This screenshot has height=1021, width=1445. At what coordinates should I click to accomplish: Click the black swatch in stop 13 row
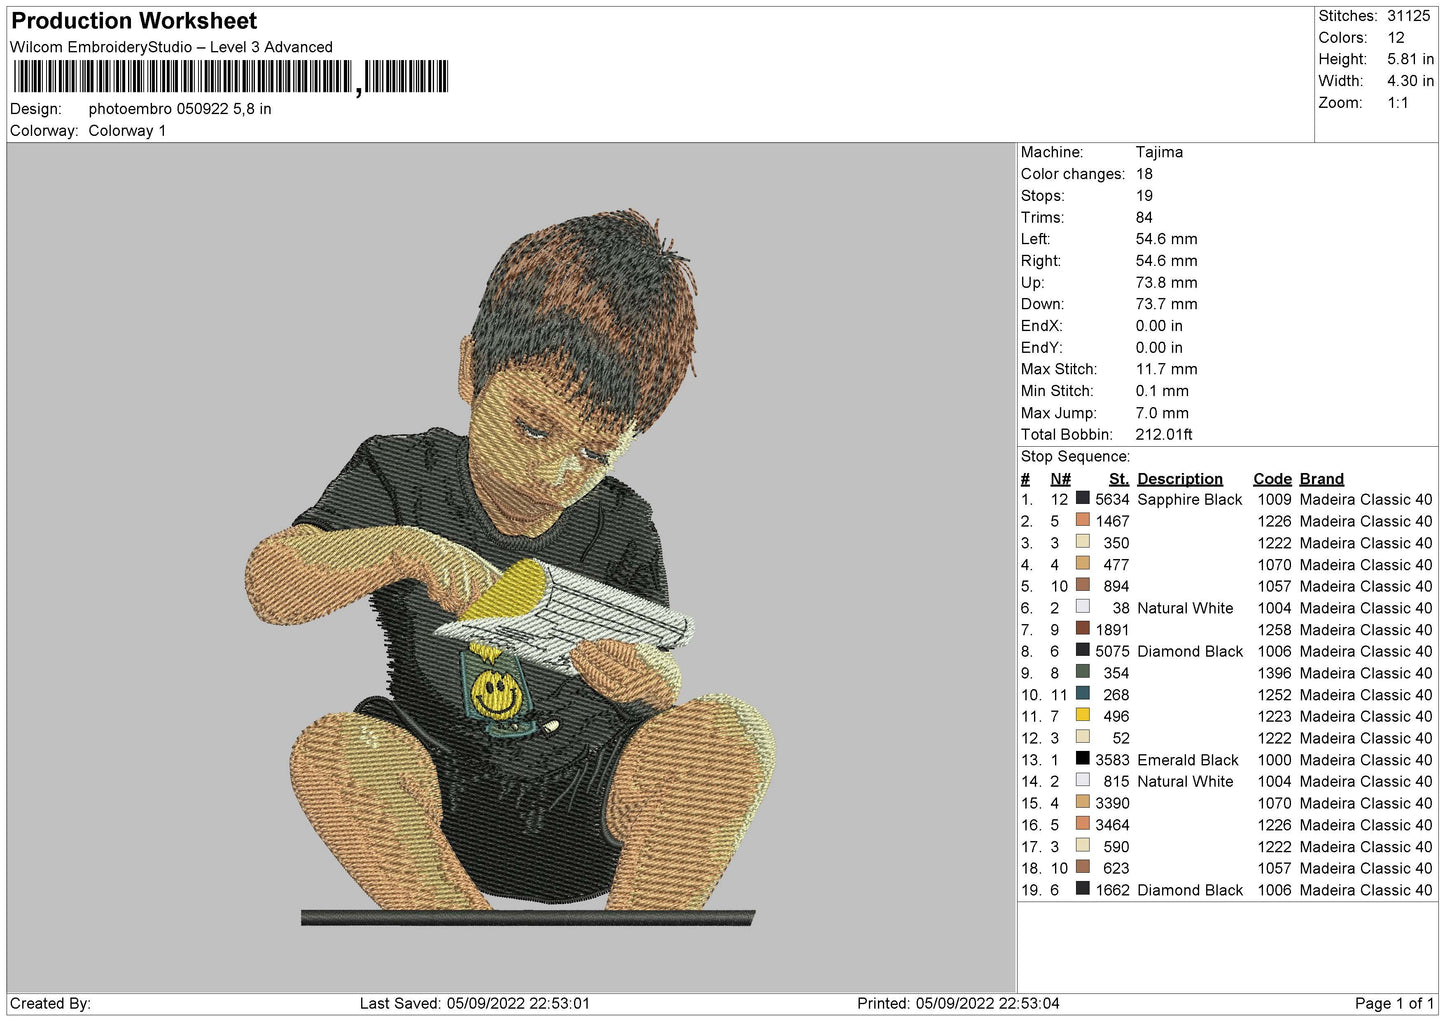pyautogui.click(x=1082, y=758)
